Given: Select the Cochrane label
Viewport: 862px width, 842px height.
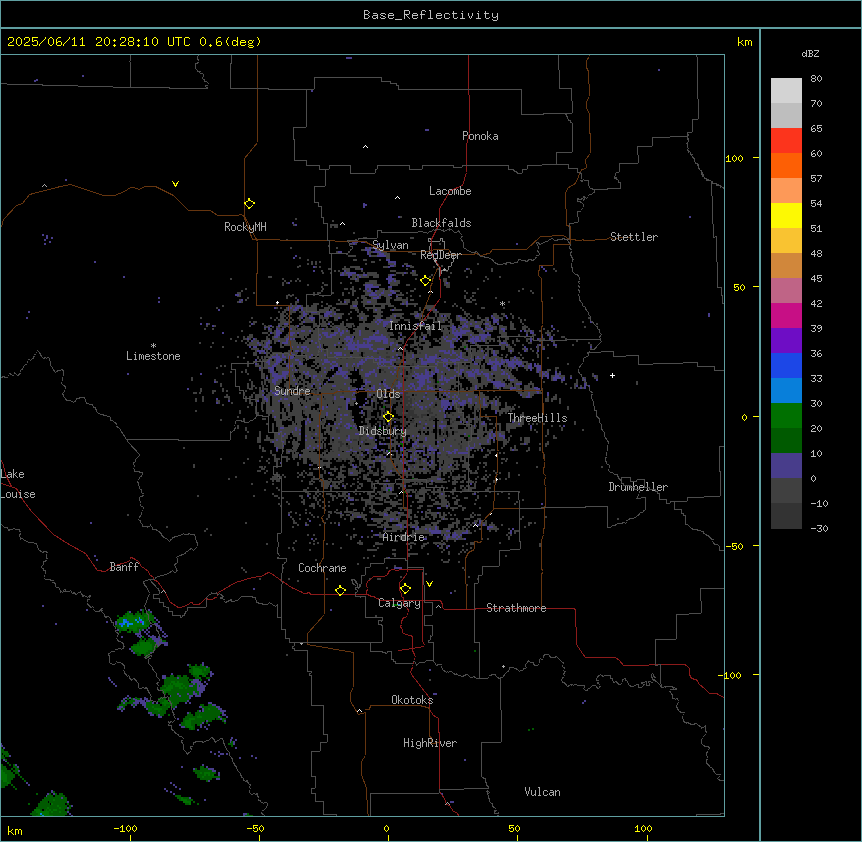Looking at the screenshot, I should pyautogui.click(x=322, y=568).
